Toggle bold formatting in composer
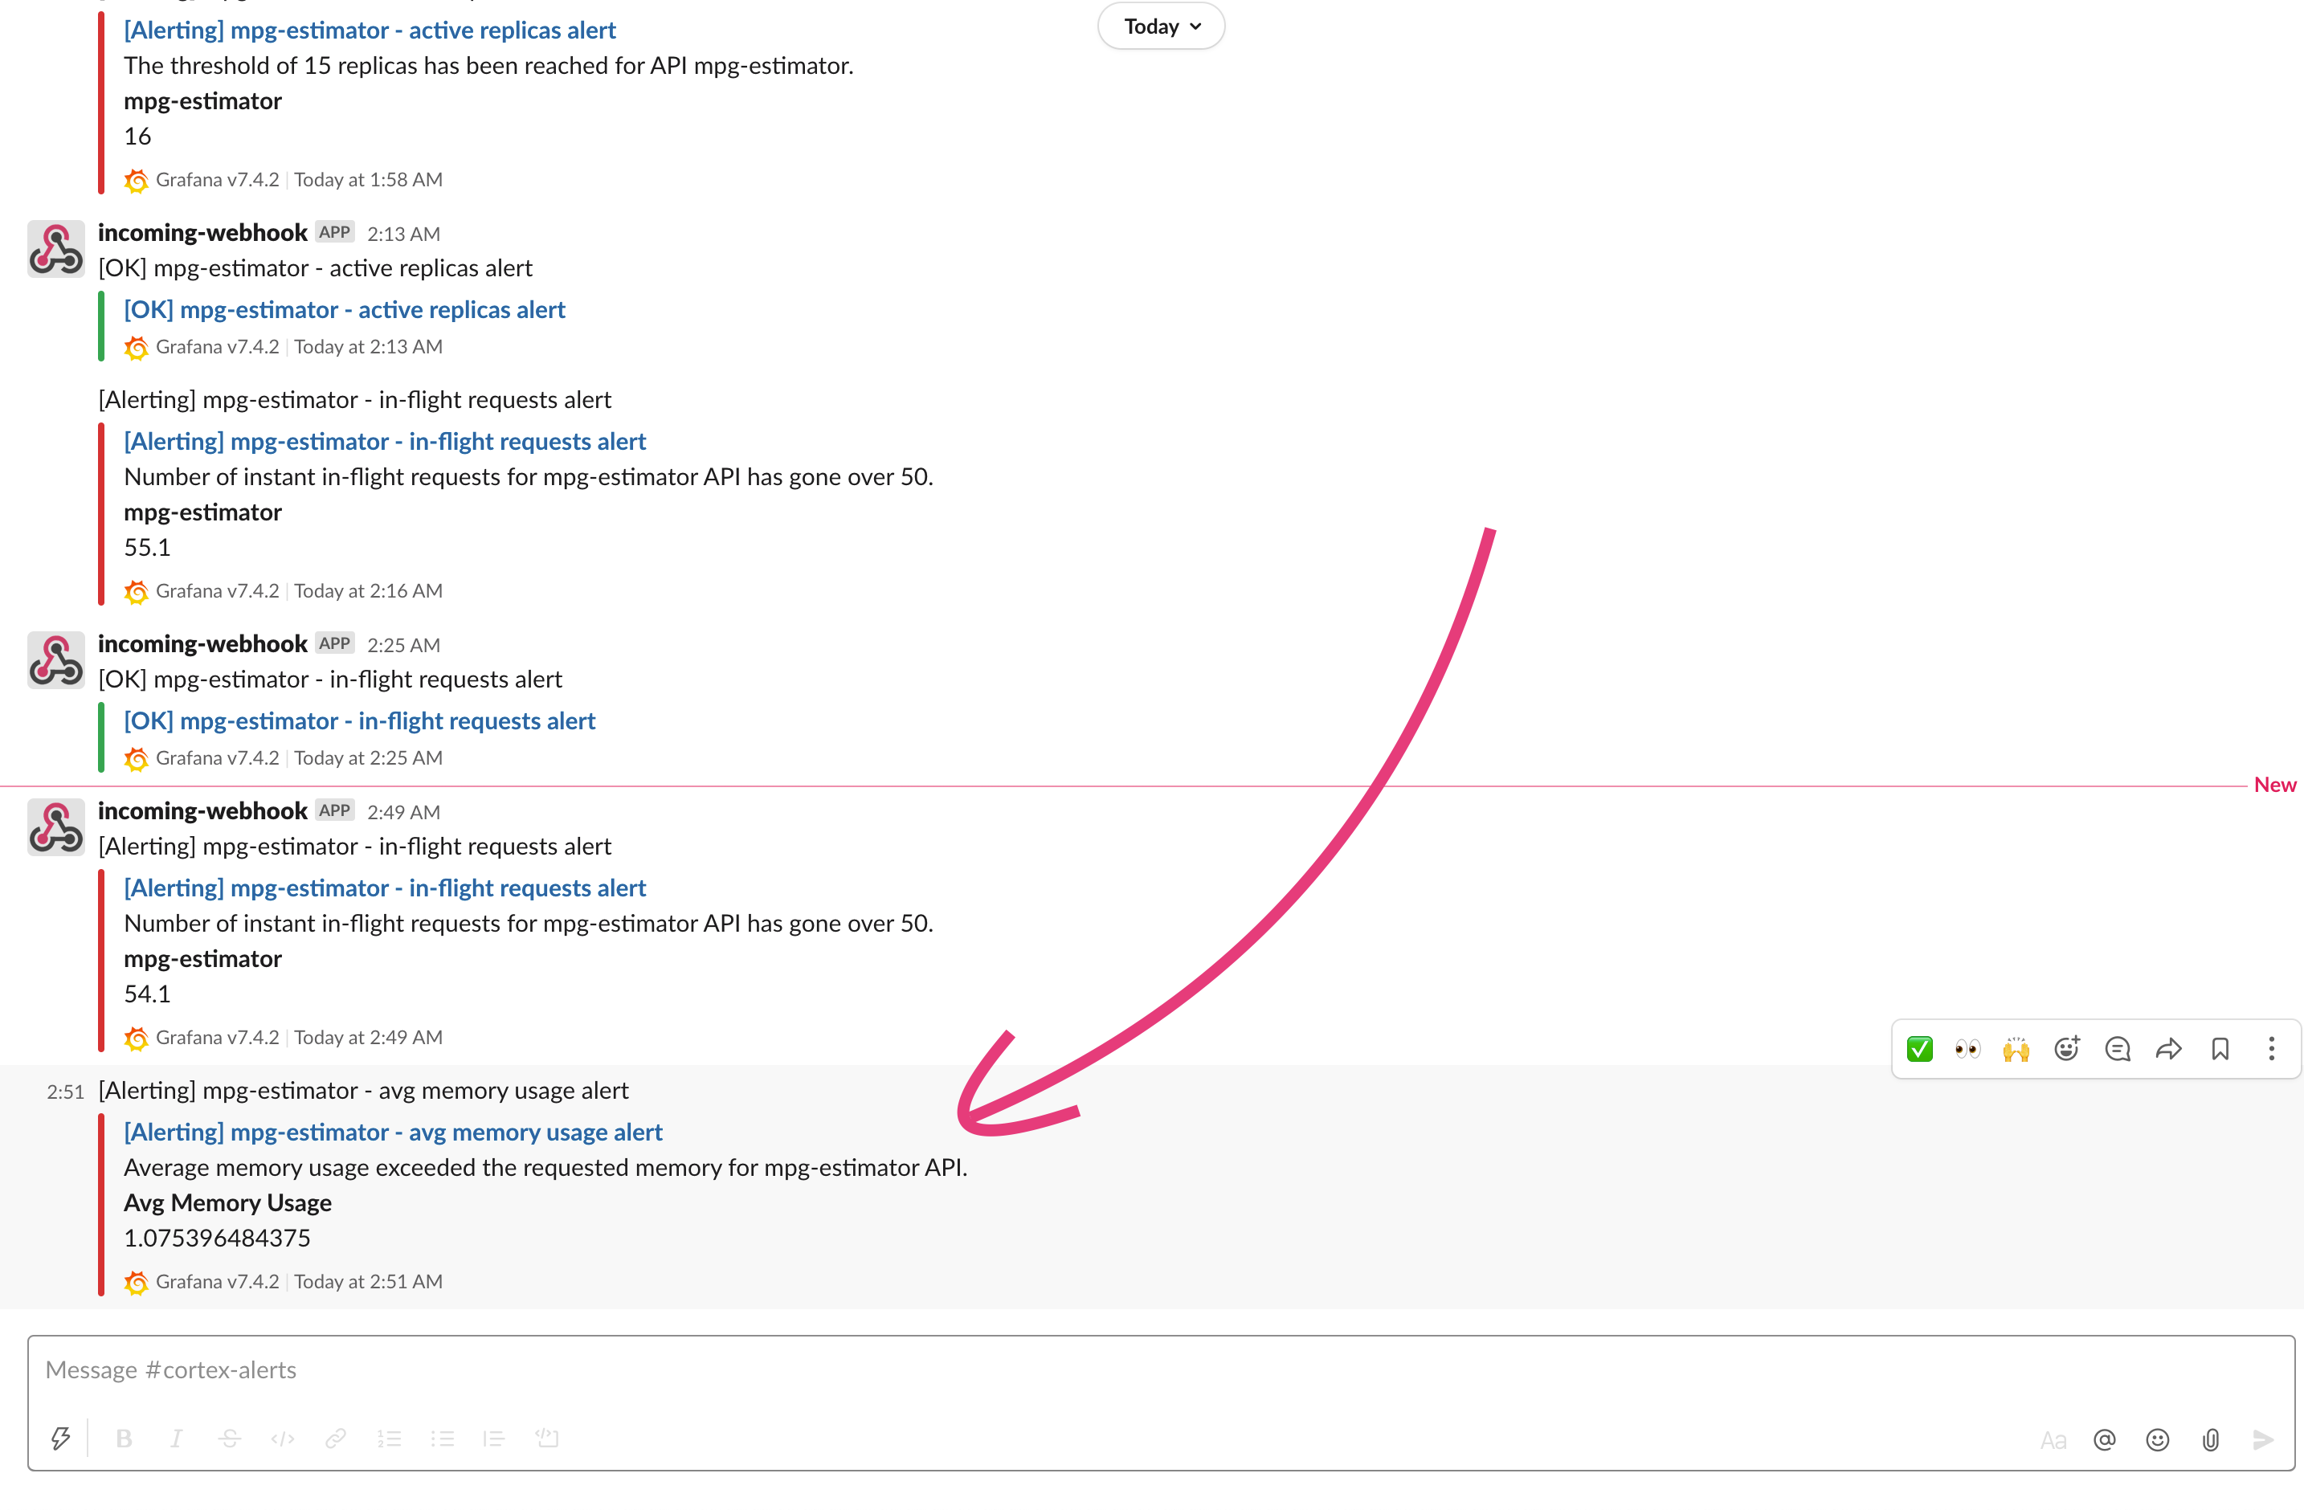Image resolution: width=2304 pixels, height=1510 pixels. 124,1438
